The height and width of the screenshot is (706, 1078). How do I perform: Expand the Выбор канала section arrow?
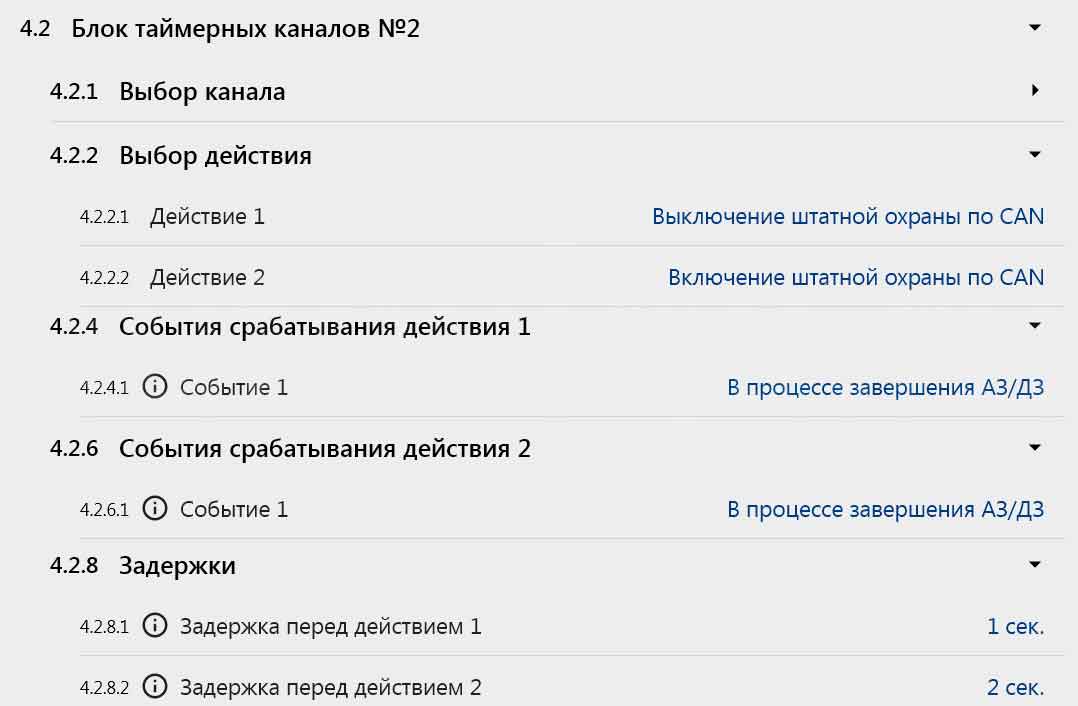(1035, 91)
